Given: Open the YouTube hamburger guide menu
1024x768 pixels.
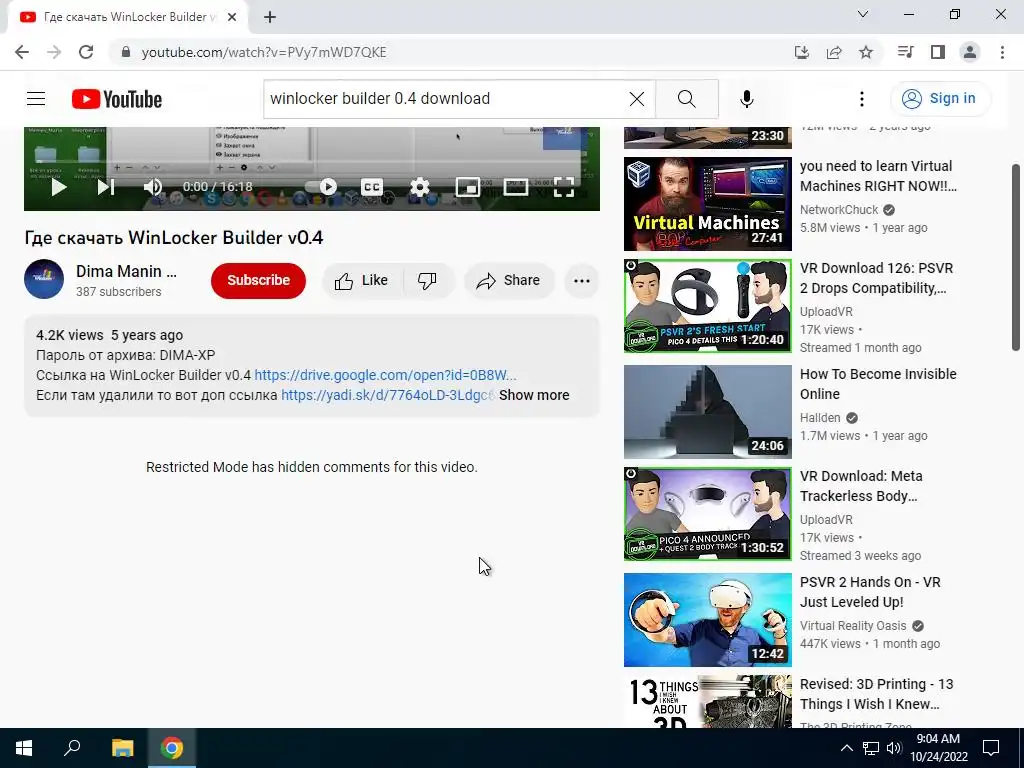Looking at the screenshot, I should click(x=36, y=99).
